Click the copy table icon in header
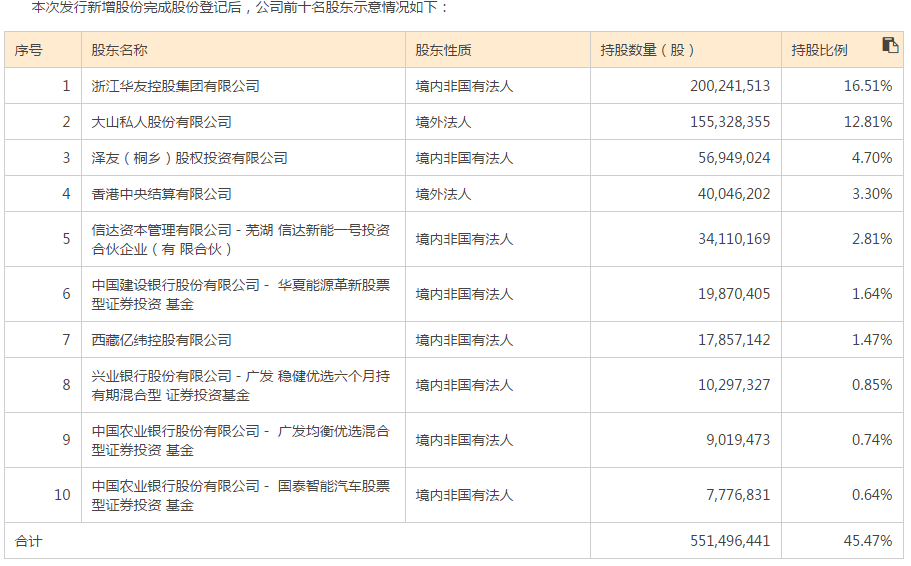This screenshot has height=566, width=911. 890,45
